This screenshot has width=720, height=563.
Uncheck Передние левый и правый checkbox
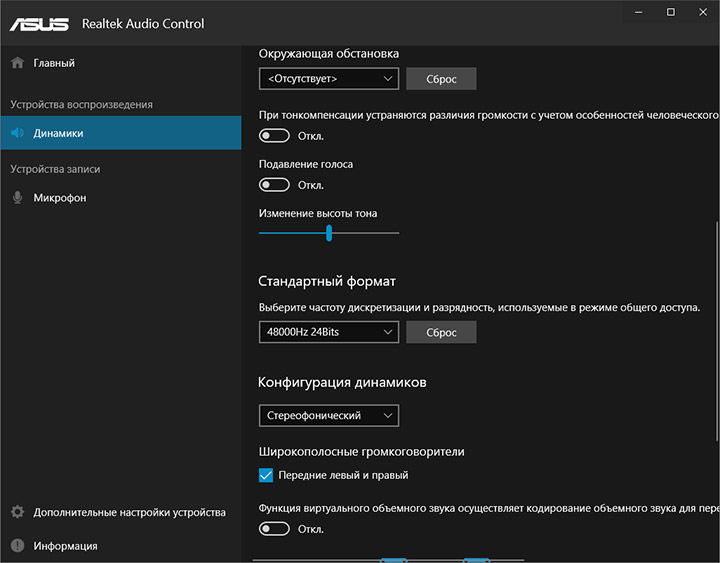click(266, 475)
